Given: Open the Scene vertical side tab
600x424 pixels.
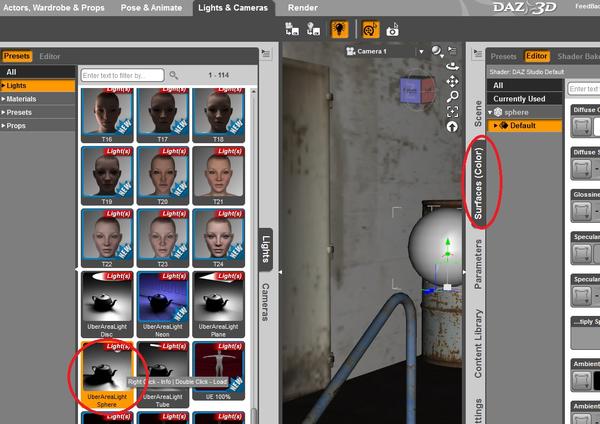Looking at the screenshot, I should coord(478,113).
